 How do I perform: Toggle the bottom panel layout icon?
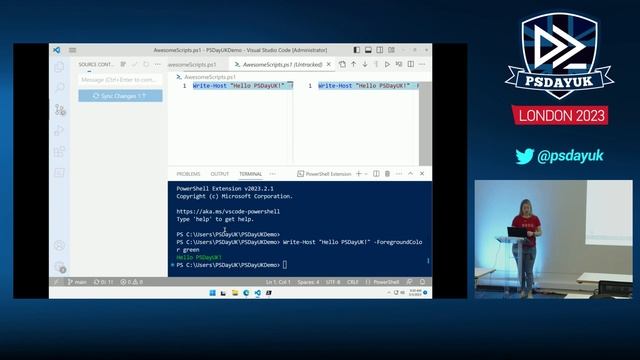click(x=368, y=50)
